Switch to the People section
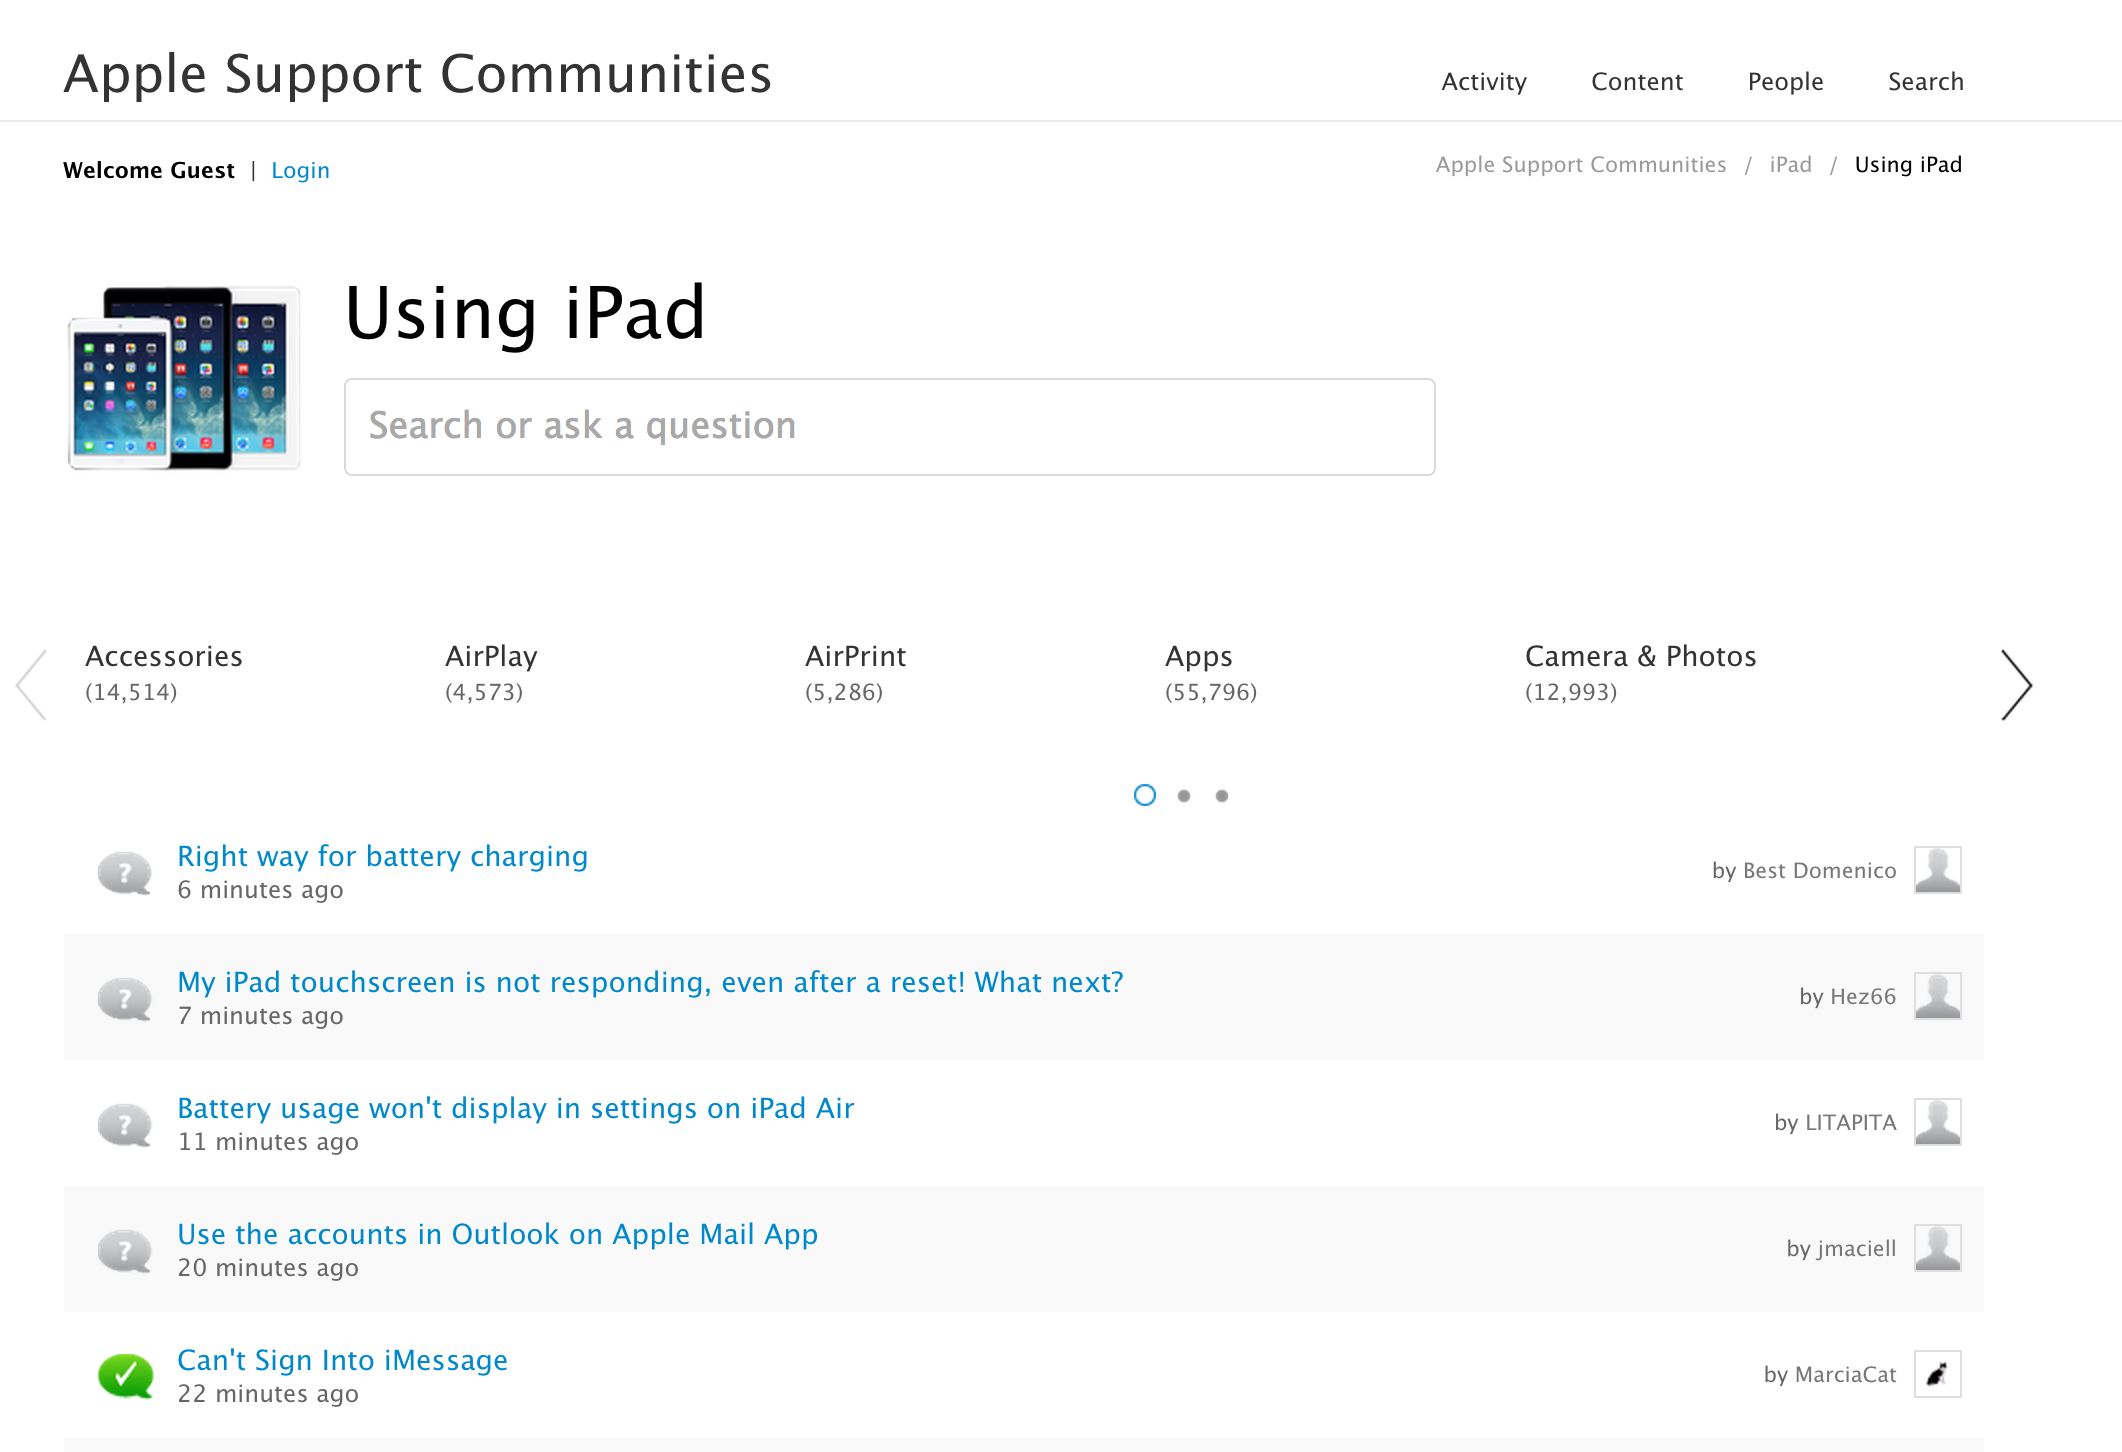 [1785, 81]
